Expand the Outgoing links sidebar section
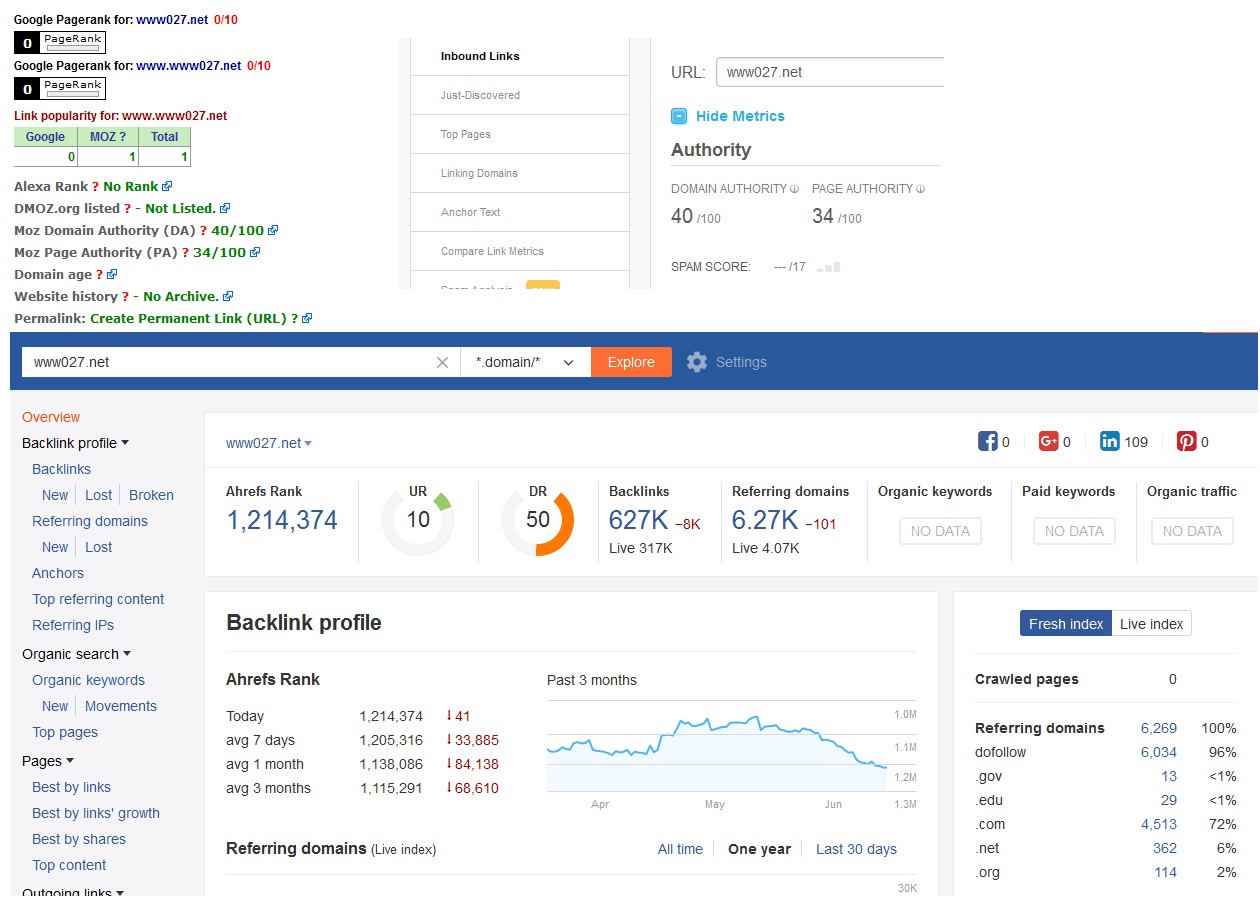 [73, 892]
